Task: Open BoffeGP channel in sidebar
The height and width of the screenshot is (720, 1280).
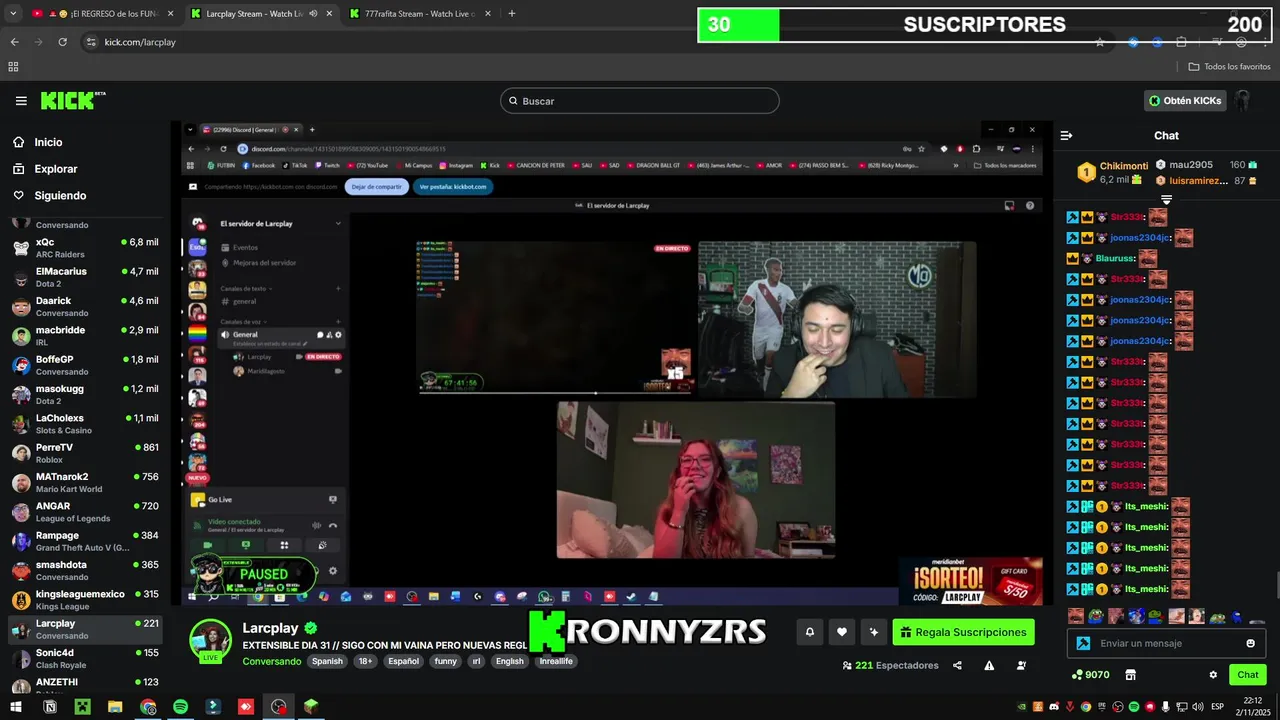Action: coord(85,365)
